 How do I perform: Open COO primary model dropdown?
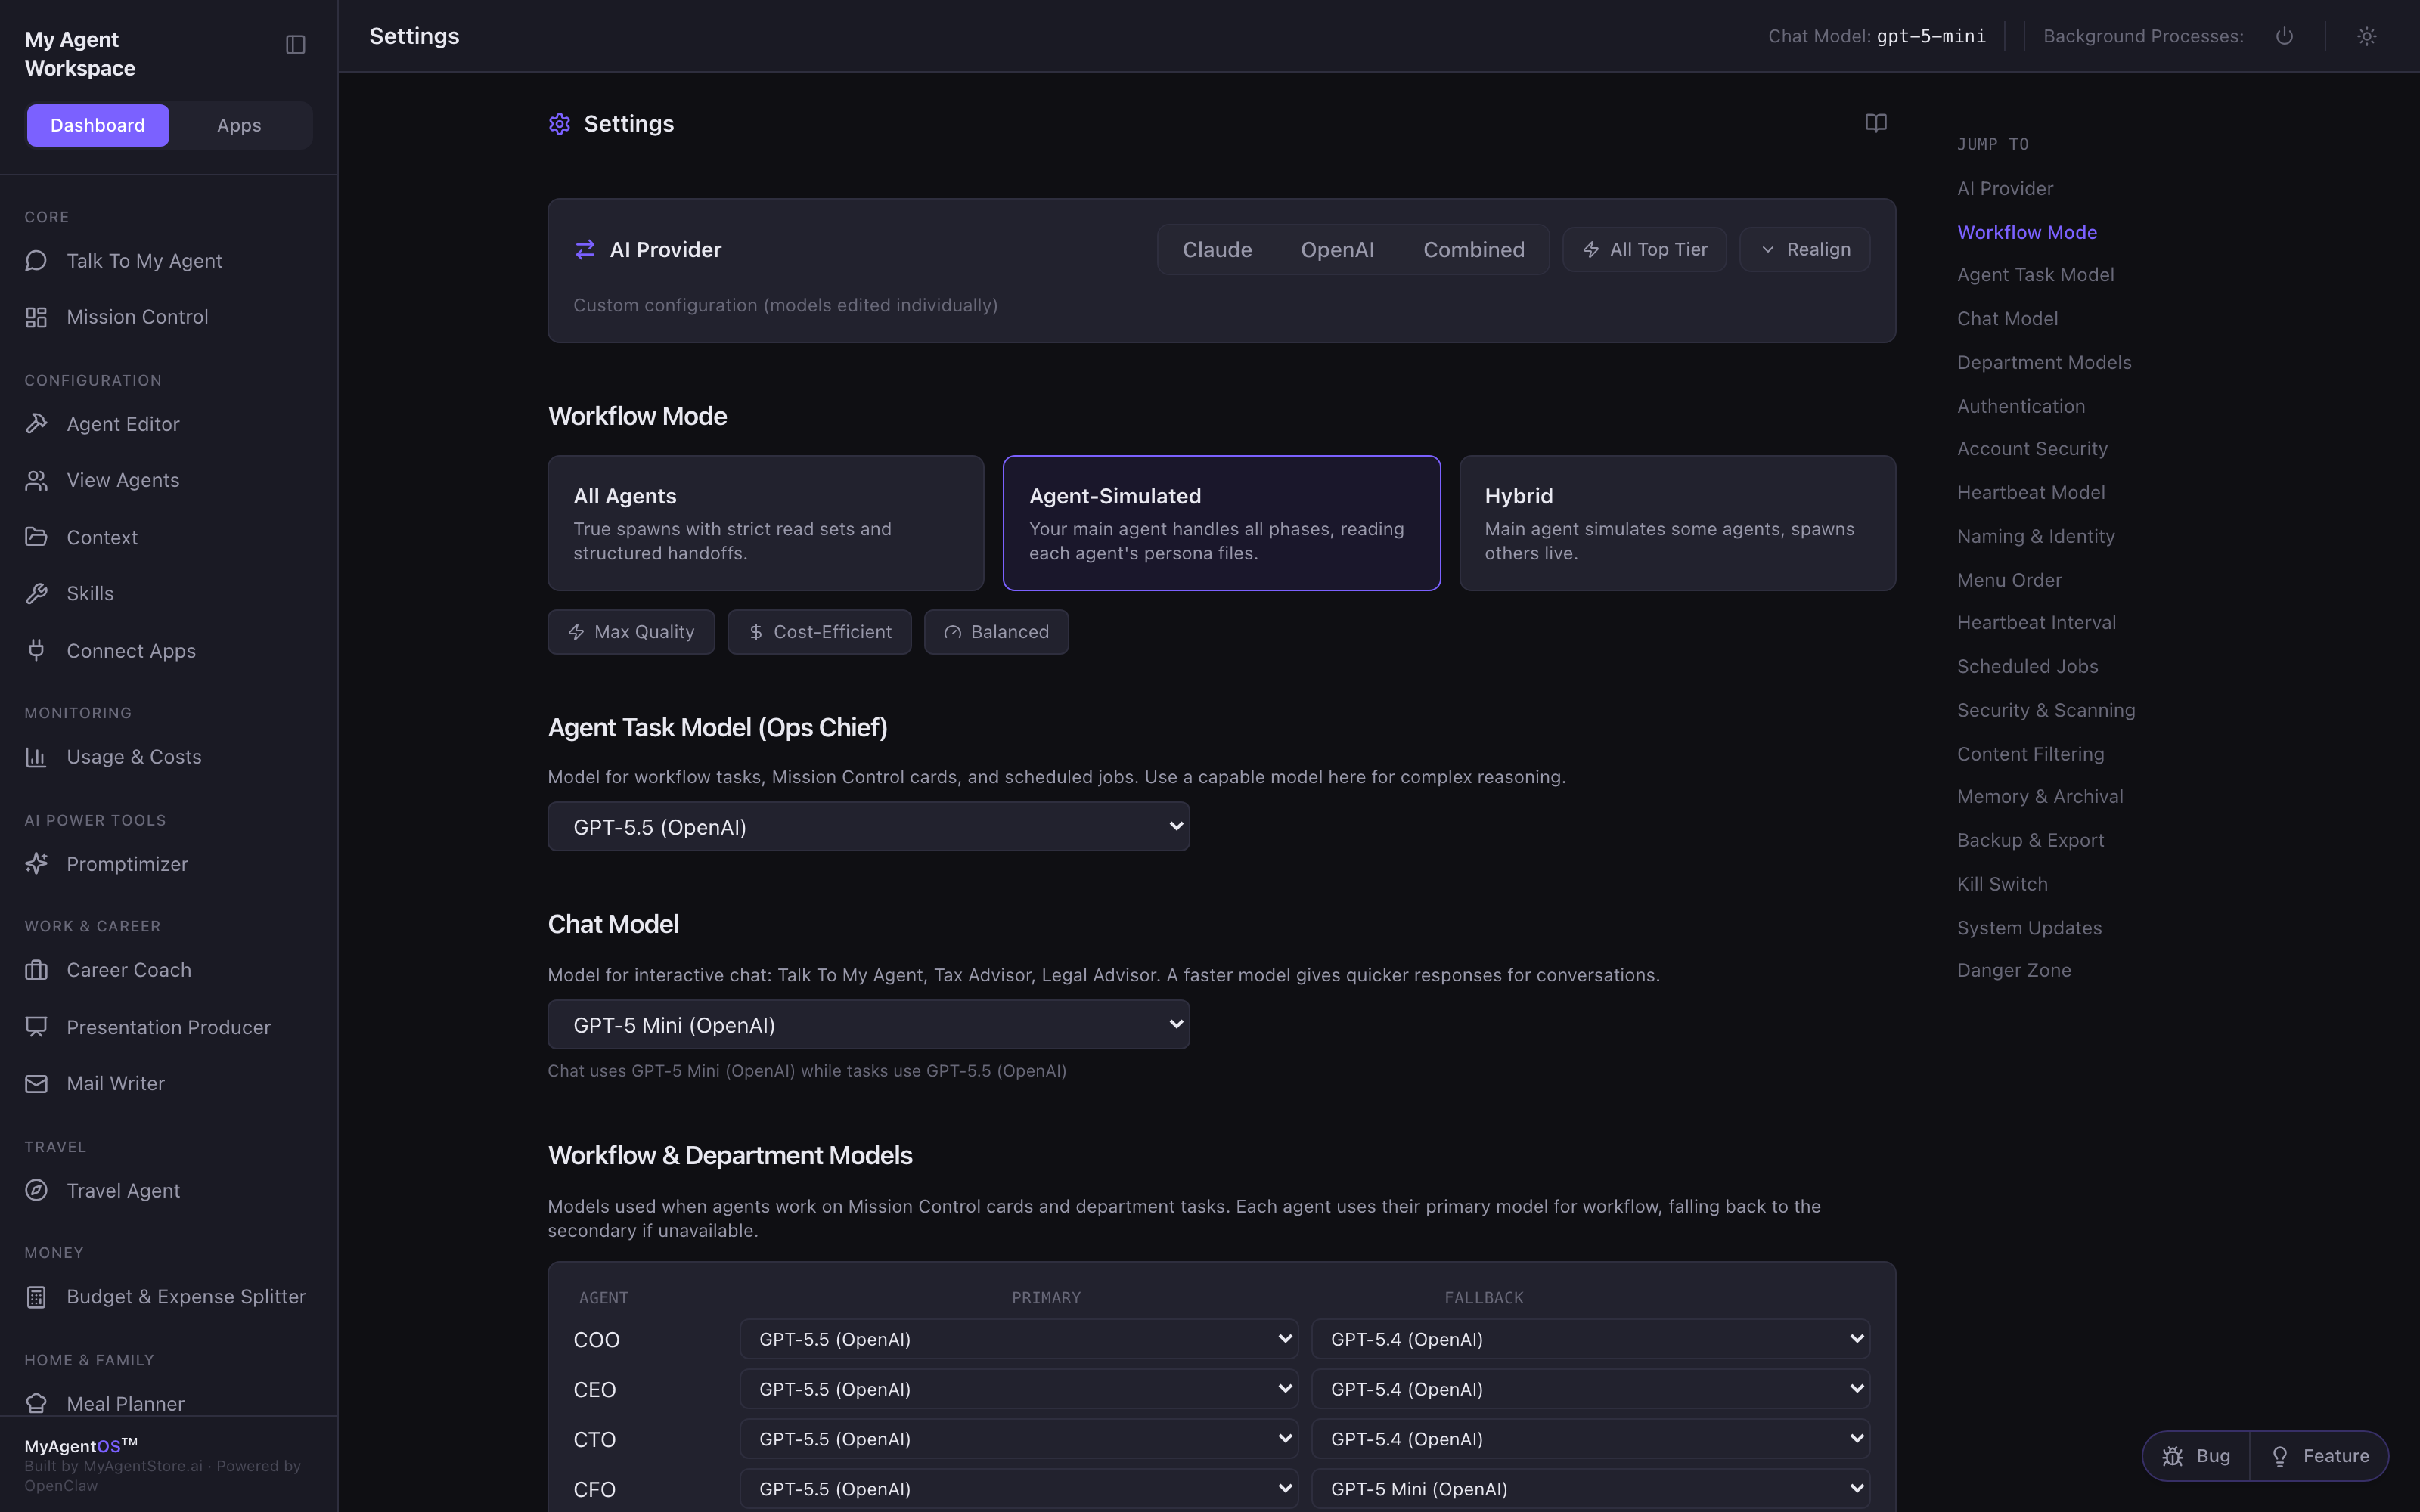1019,1340
